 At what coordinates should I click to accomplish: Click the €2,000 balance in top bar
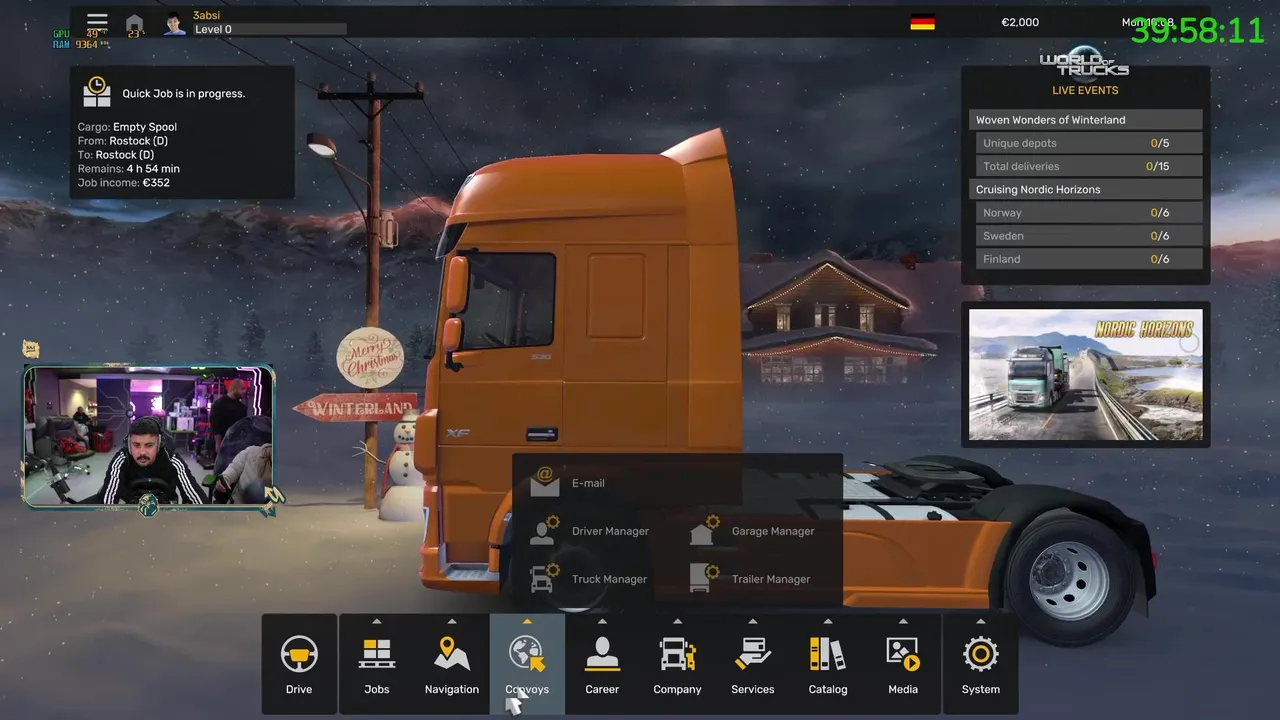click(1020, 22)
